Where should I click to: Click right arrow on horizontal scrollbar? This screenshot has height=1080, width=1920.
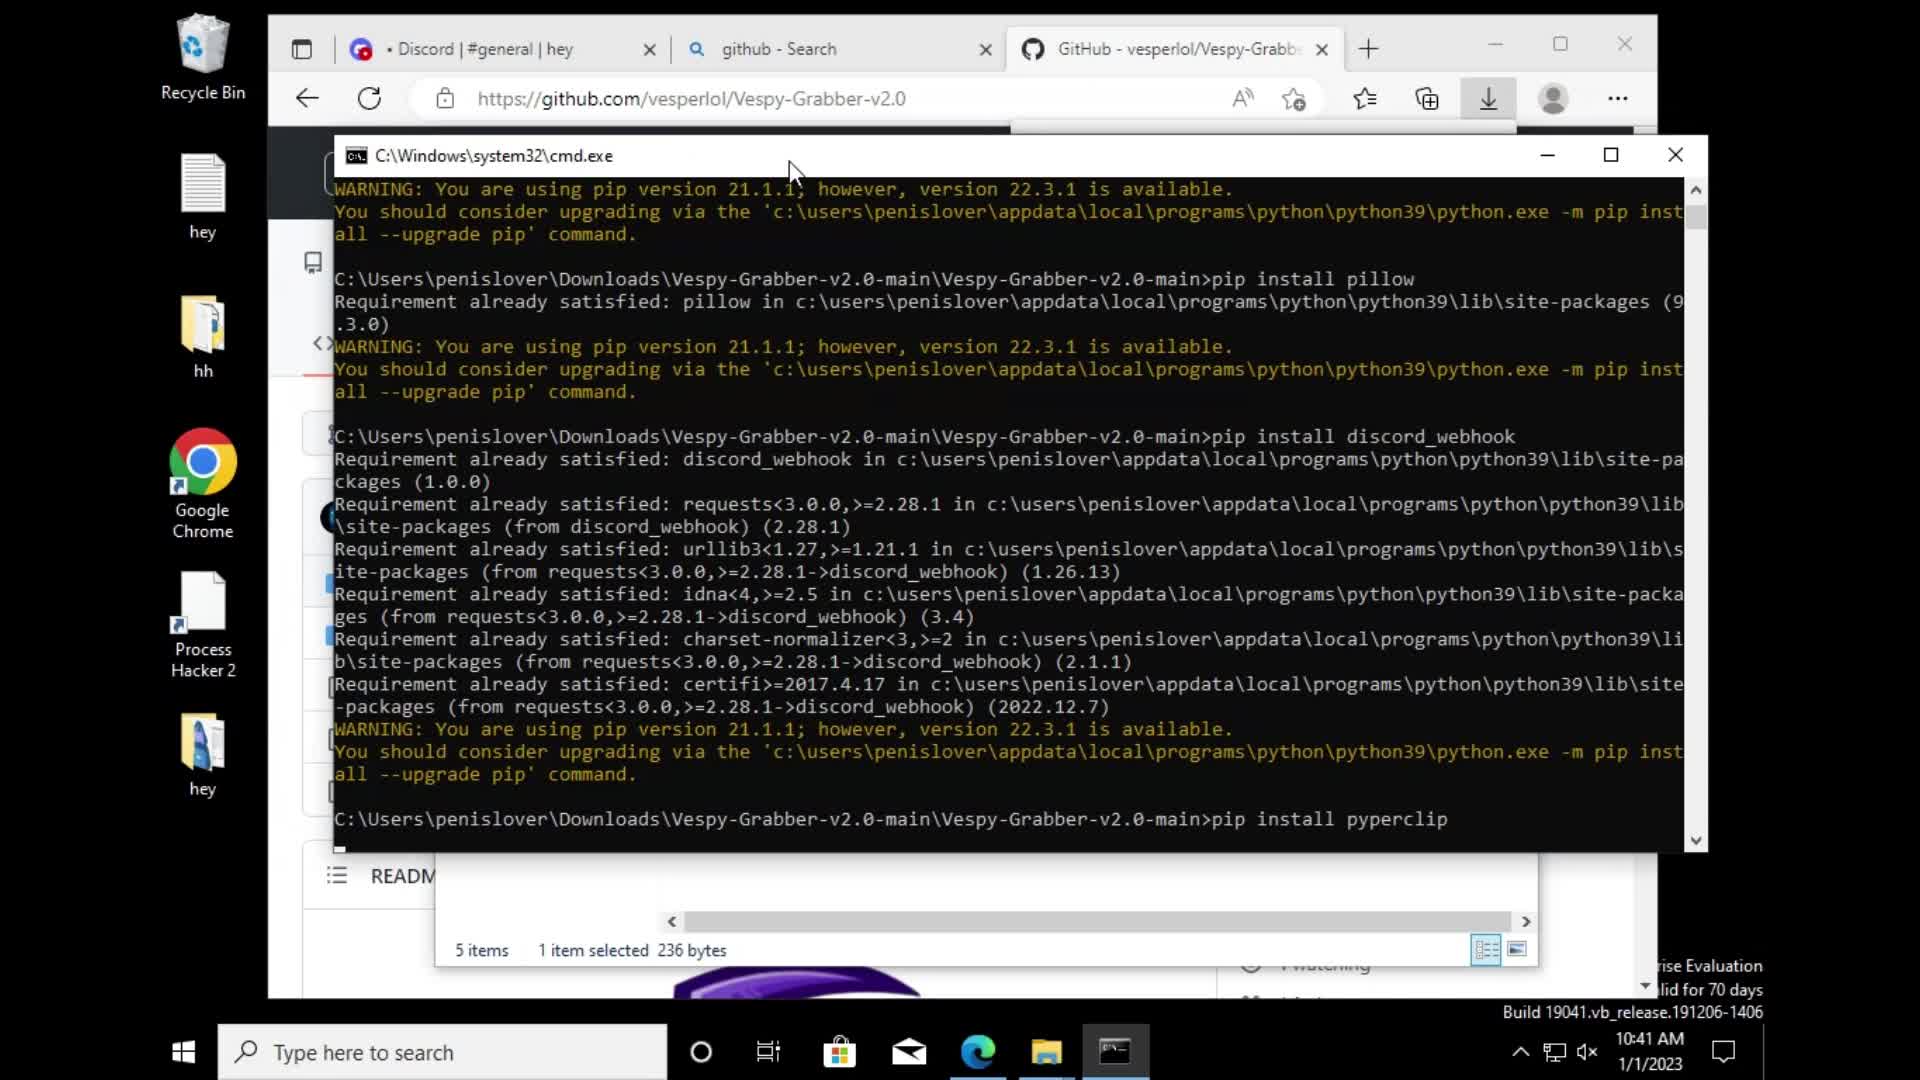1526,921
